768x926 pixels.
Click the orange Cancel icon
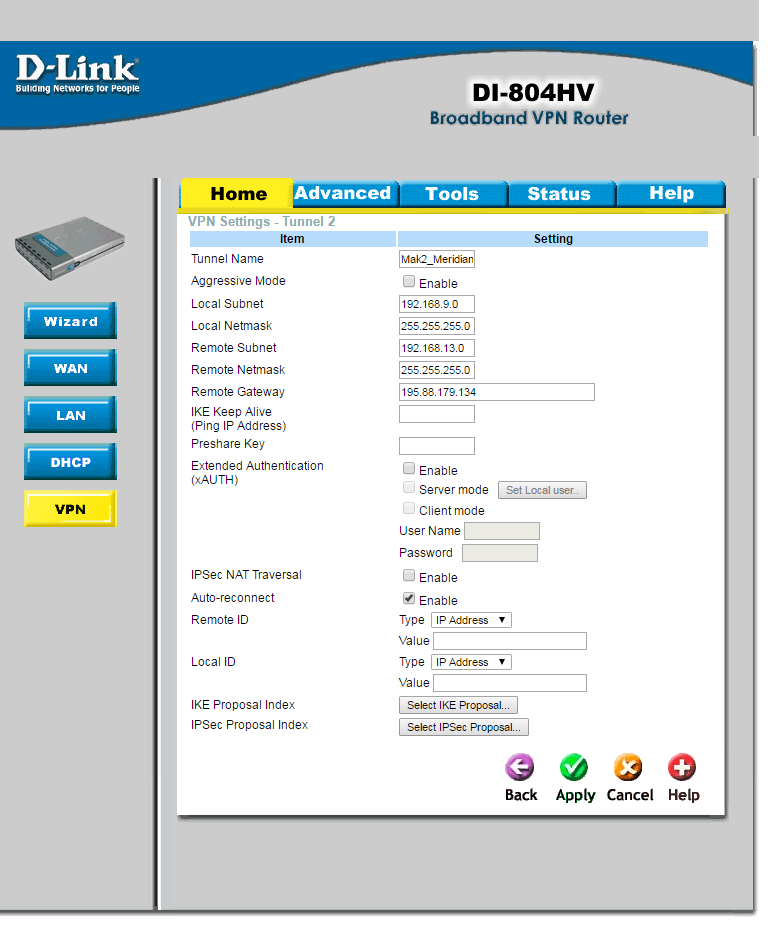click(628, 768)
